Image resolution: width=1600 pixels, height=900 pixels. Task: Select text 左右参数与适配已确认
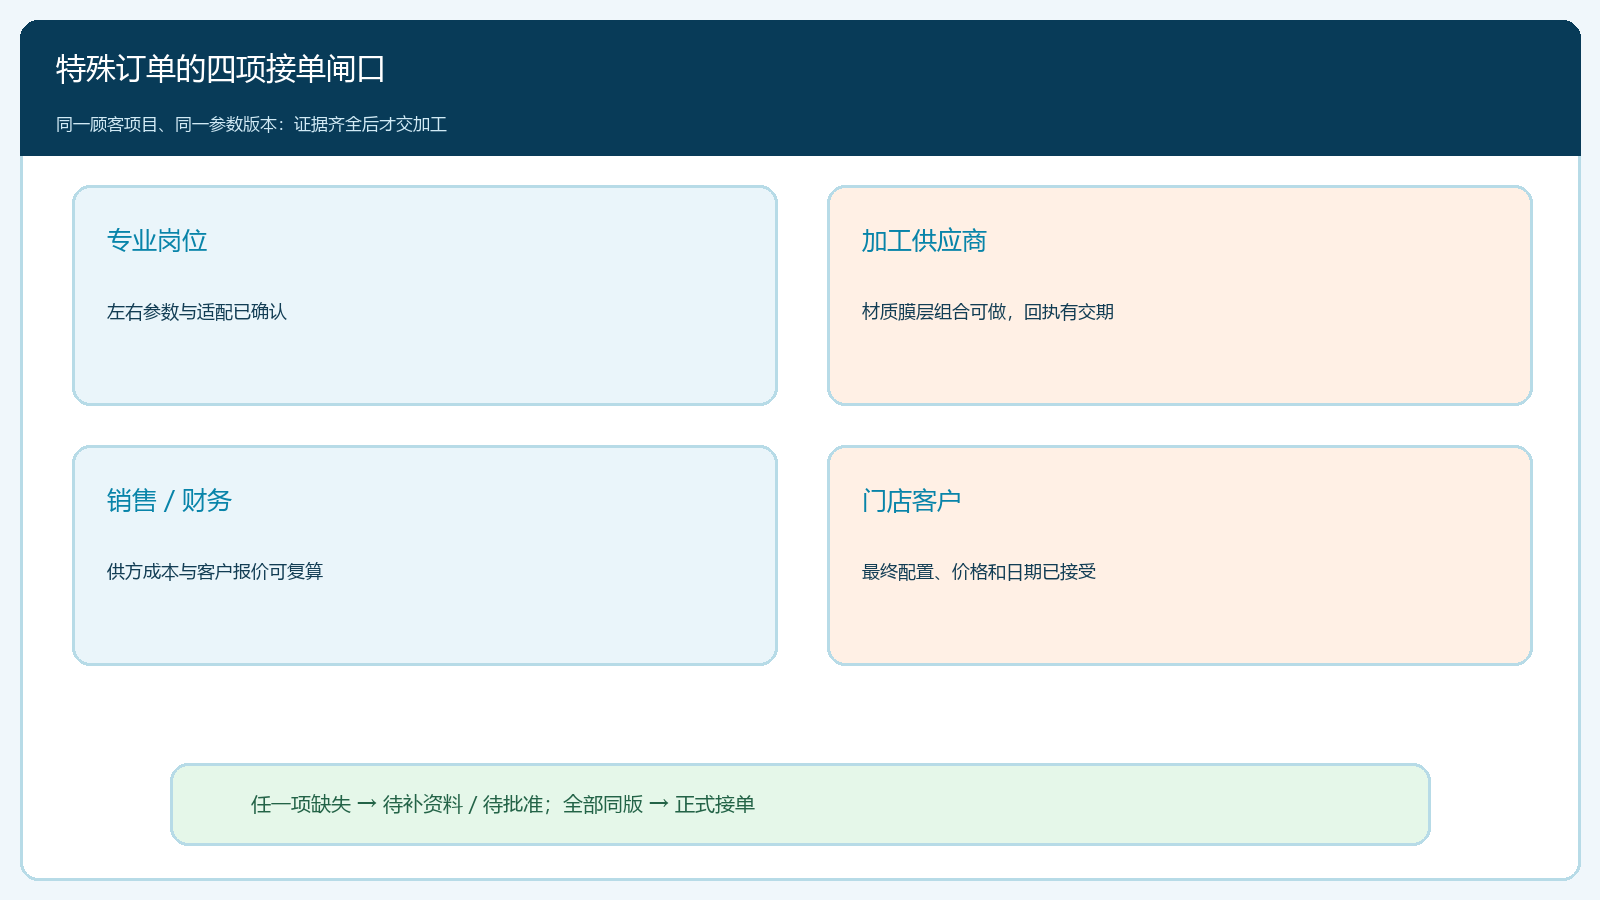click(197, 312)
